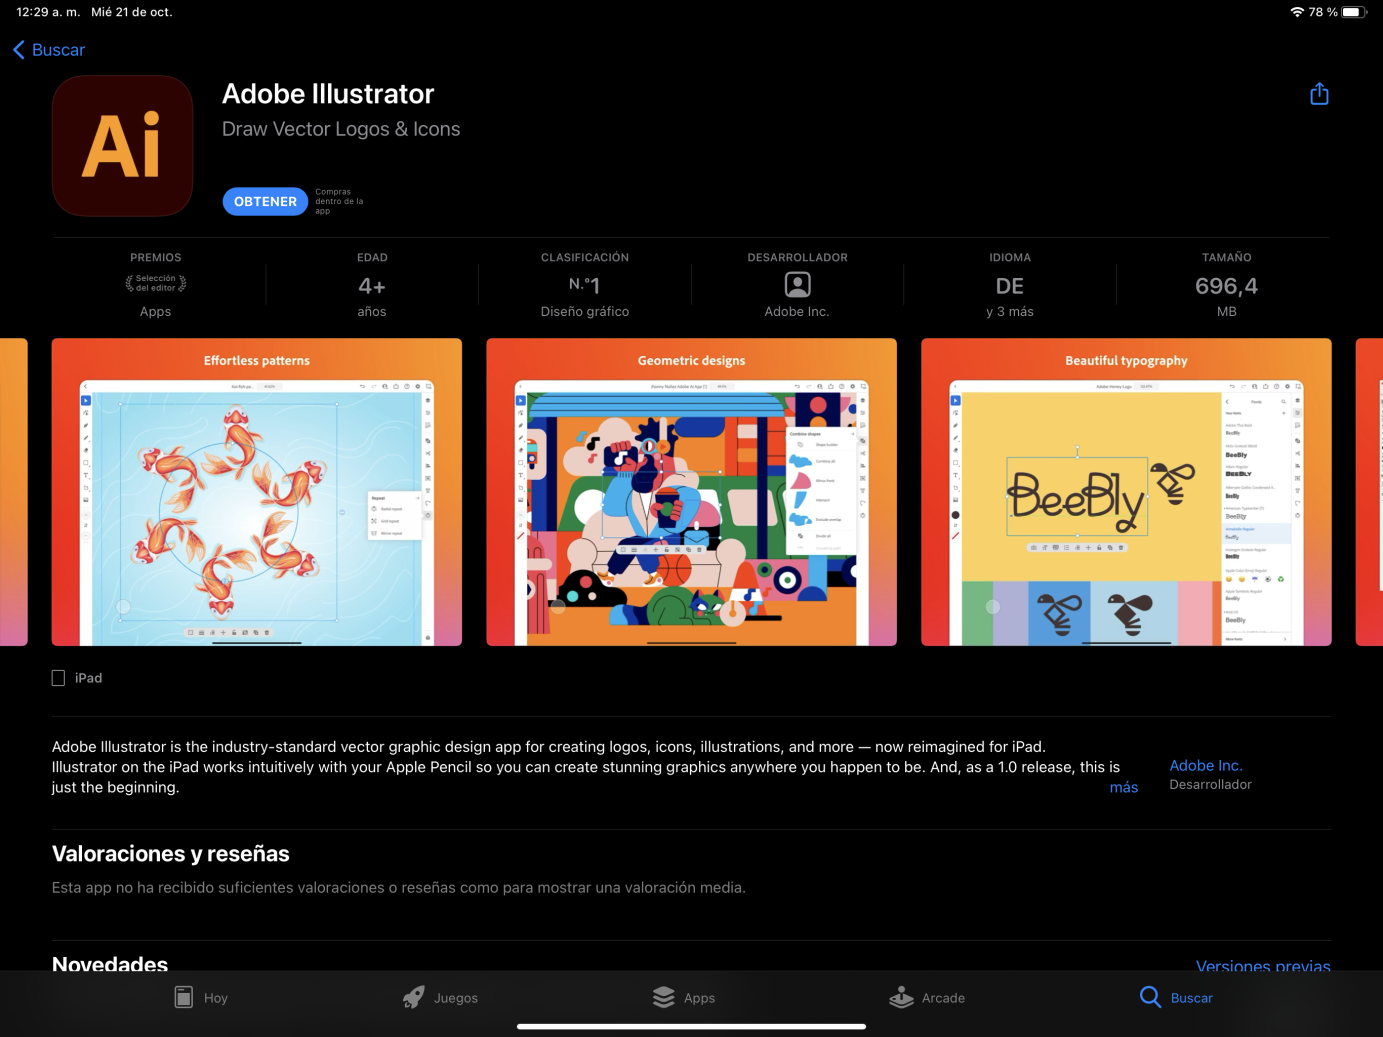The image size is (1383, 1037).
Task: Check the battery indicator in status bar
Action: pyautogui.click(x=1352, y=12)
